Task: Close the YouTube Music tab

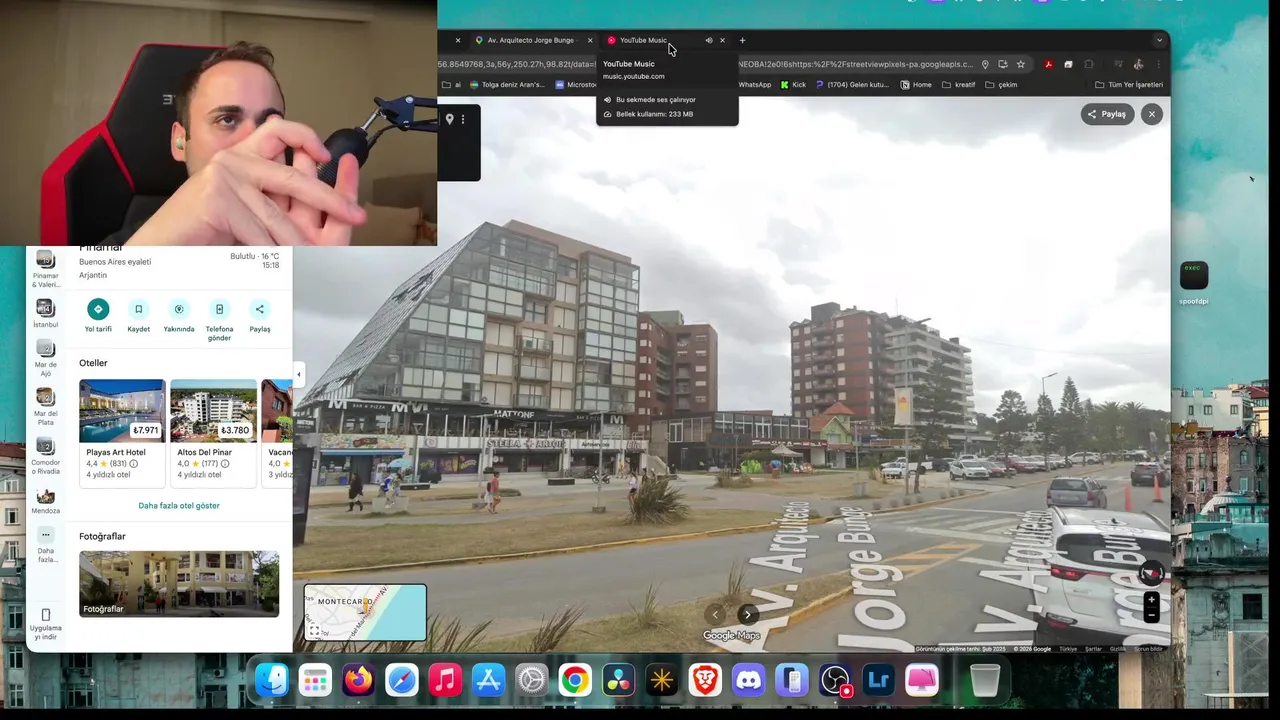Action: coord(722,40)
